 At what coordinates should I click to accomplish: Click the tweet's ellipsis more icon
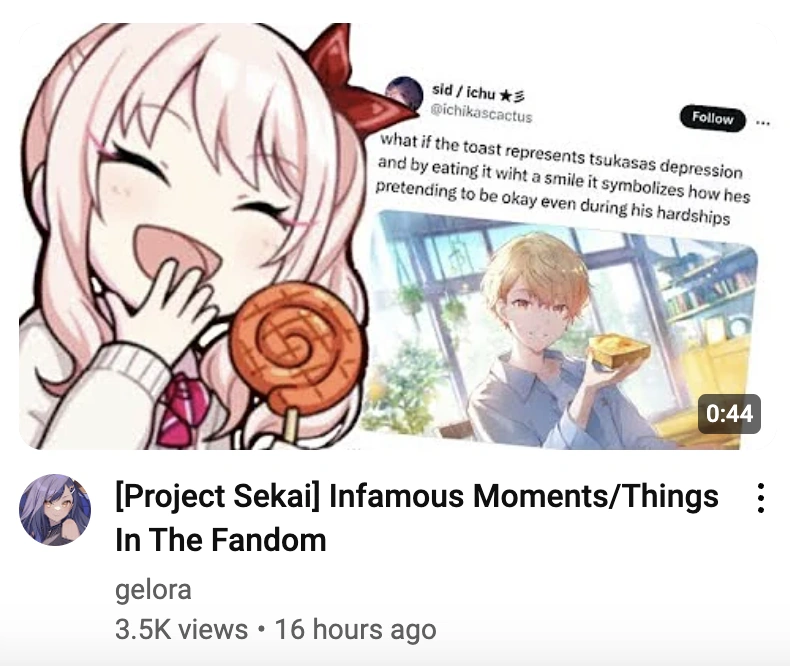(x=763, y=122)
